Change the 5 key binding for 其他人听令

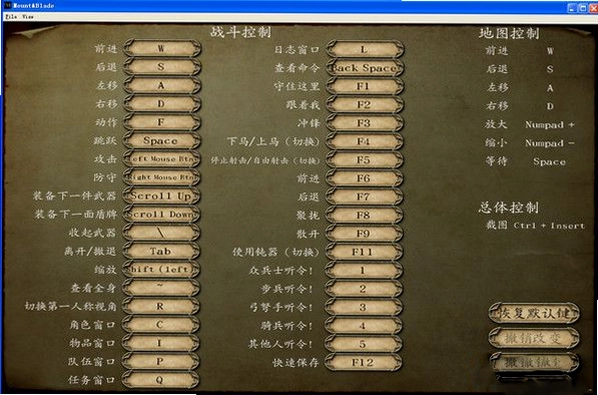tap(363, 344)
